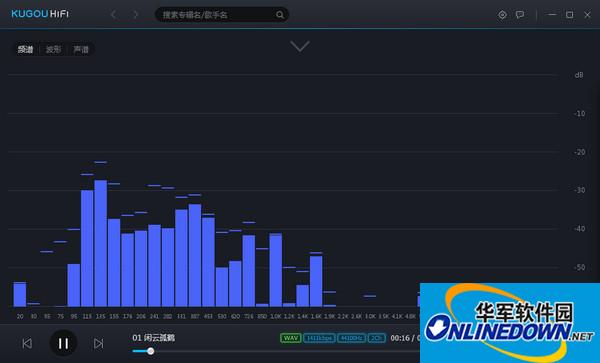
Task: Open the feedback chat bubble icon
Action: point(520,15)
